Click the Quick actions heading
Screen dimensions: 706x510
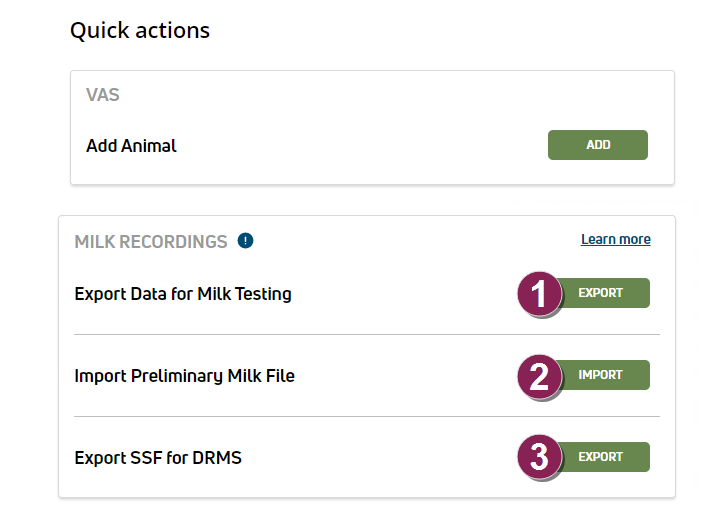pyautogui.click(x=140, y=31)
